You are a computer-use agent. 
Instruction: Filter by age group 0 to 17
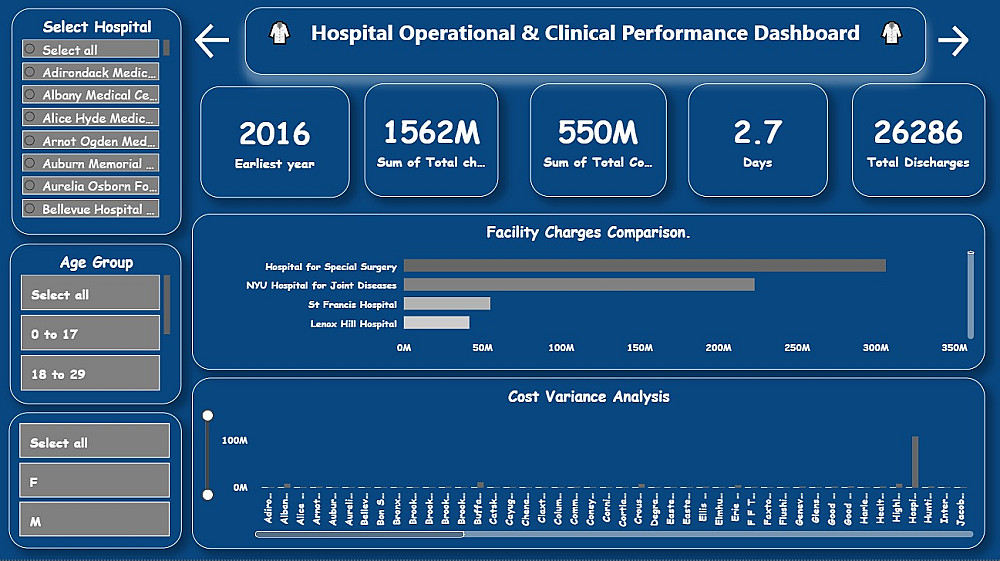tap(90, 333)
